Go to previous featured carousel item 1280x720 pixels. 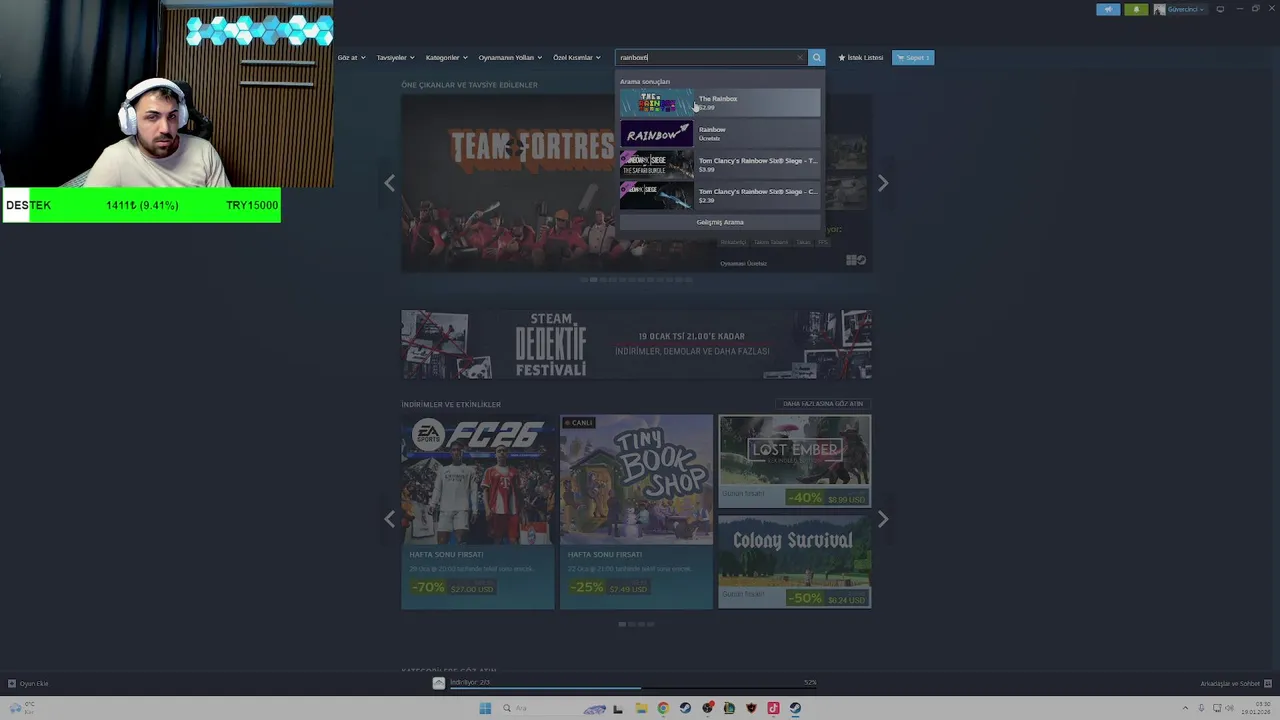click(390, 183)
